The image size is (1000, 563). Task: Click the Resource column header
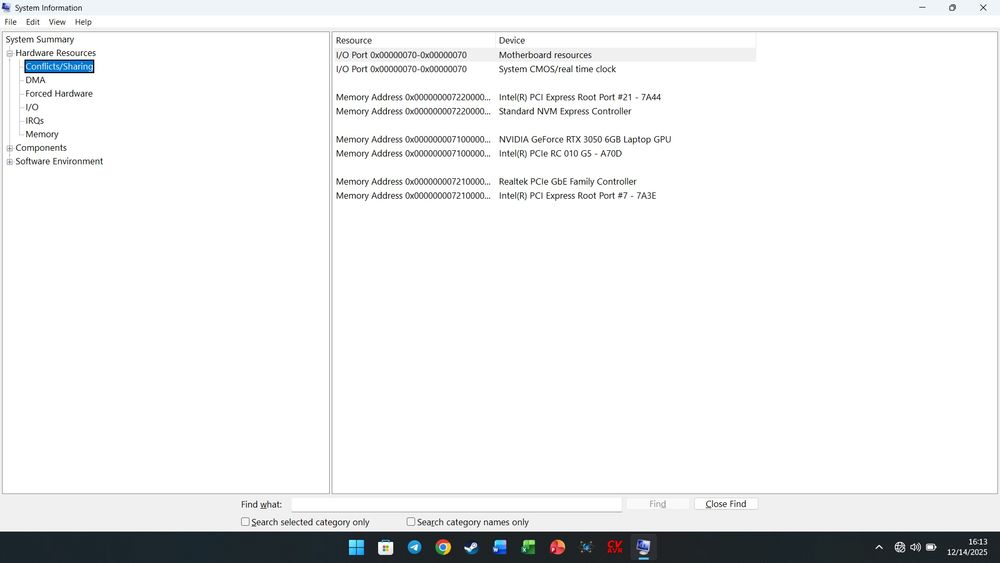tap(414, 40)
